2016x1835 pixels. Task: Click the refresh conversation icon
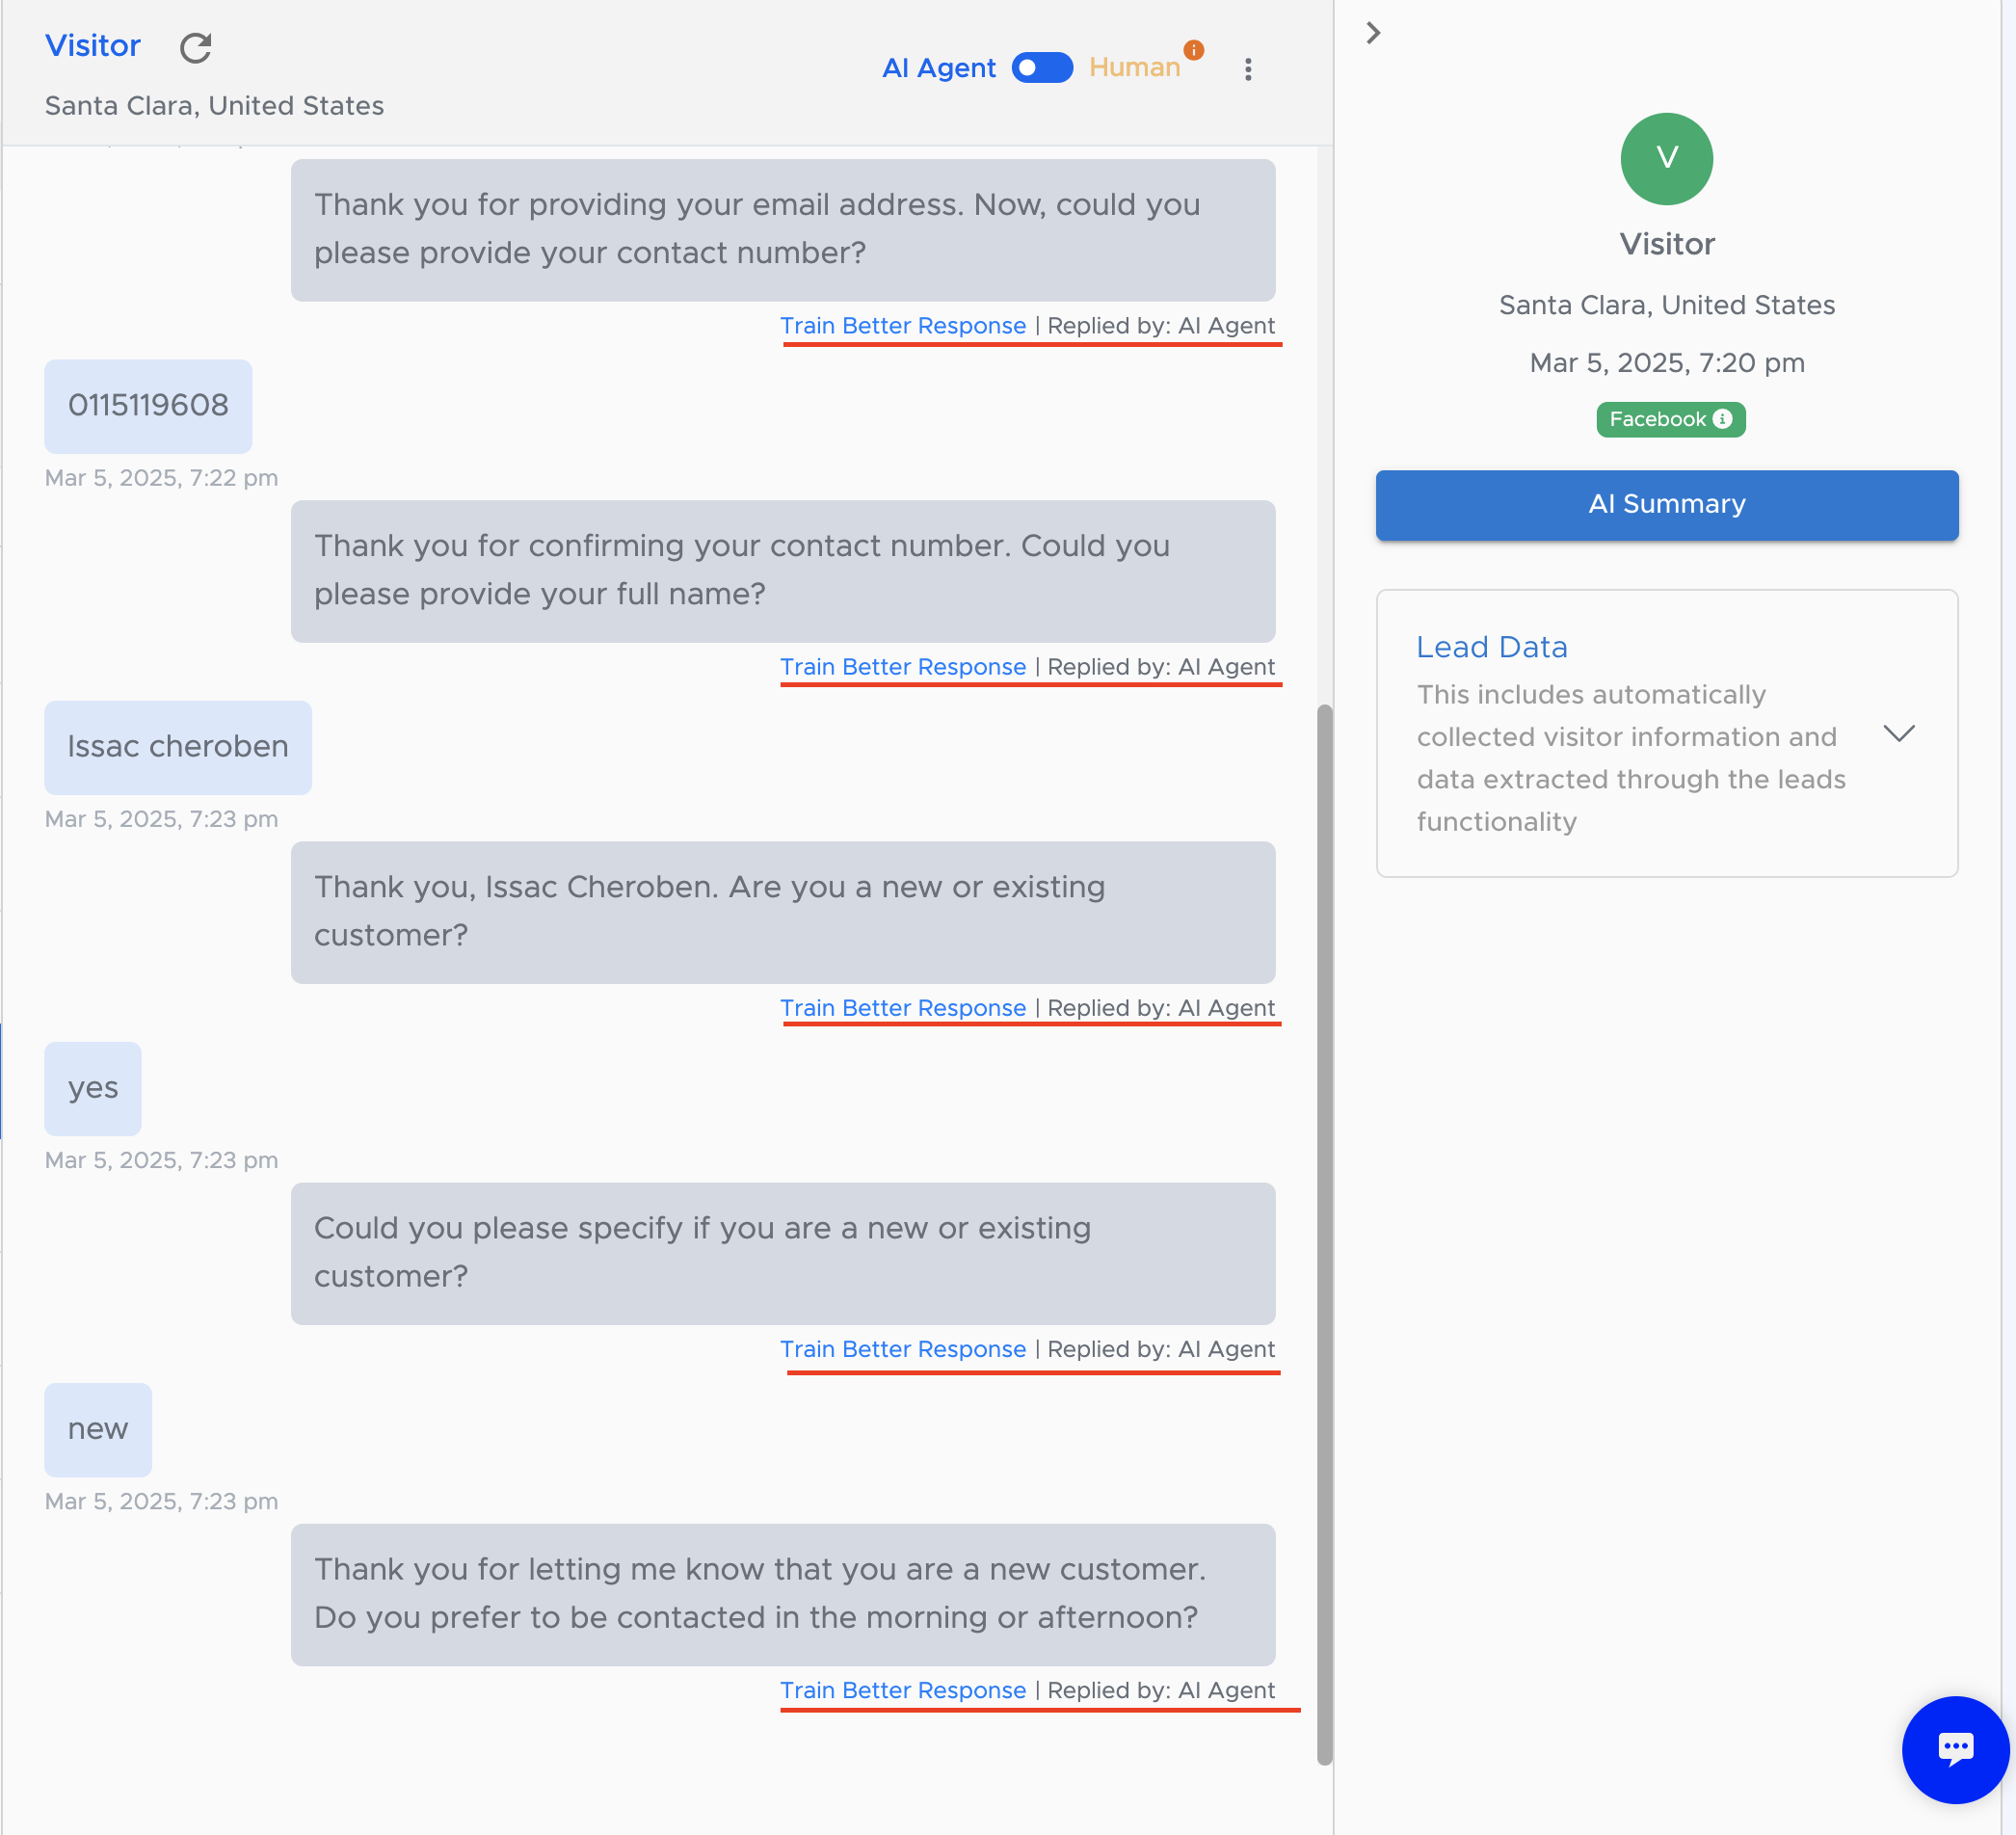(x=195, y=47)
